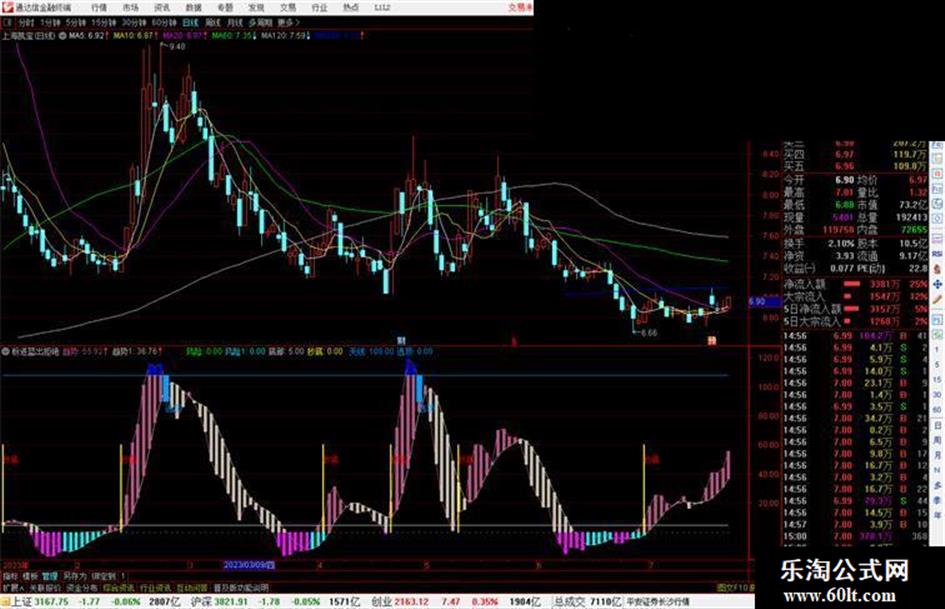Click the 9.40 high price label

pos(177,46)
